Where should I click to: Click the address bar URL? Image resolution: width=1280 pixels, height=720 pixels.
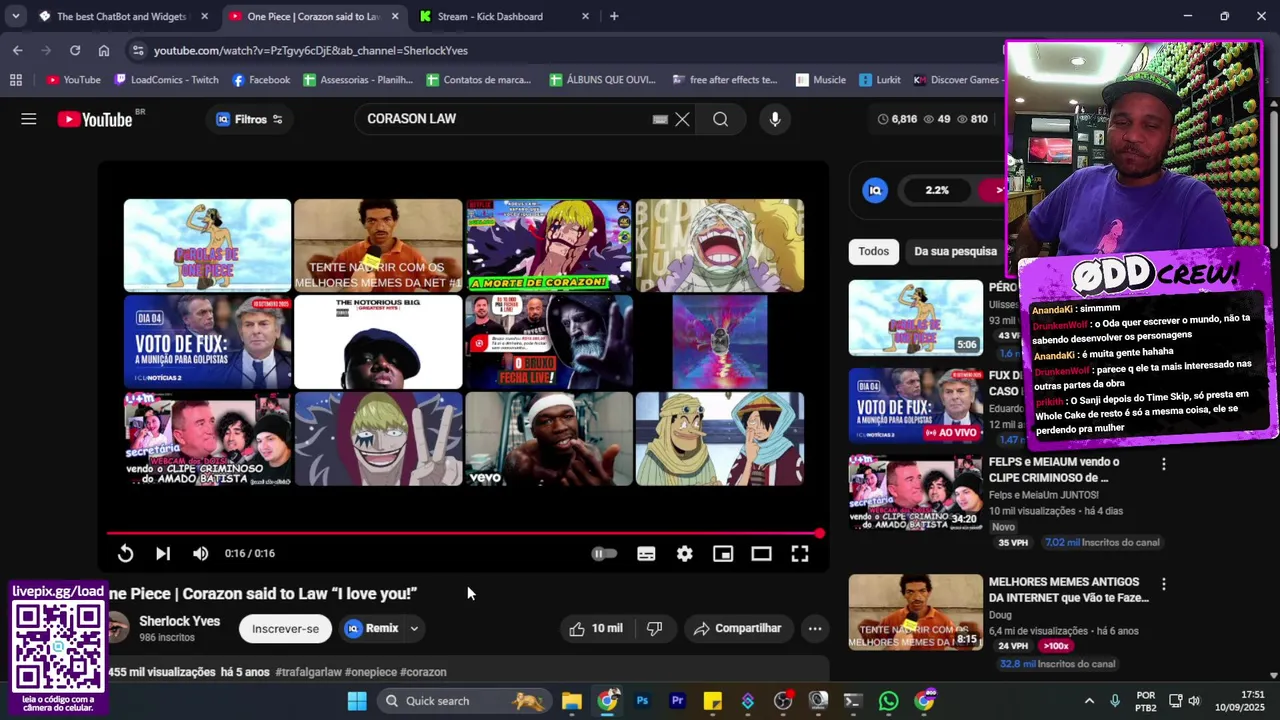(311, 50)
